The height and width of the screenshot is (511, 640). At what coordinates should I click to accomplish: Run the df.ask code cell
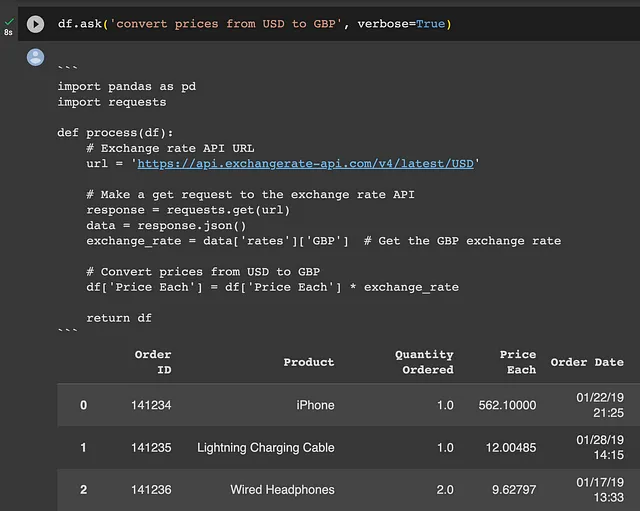pyautogui.click(x=36, y=24)
